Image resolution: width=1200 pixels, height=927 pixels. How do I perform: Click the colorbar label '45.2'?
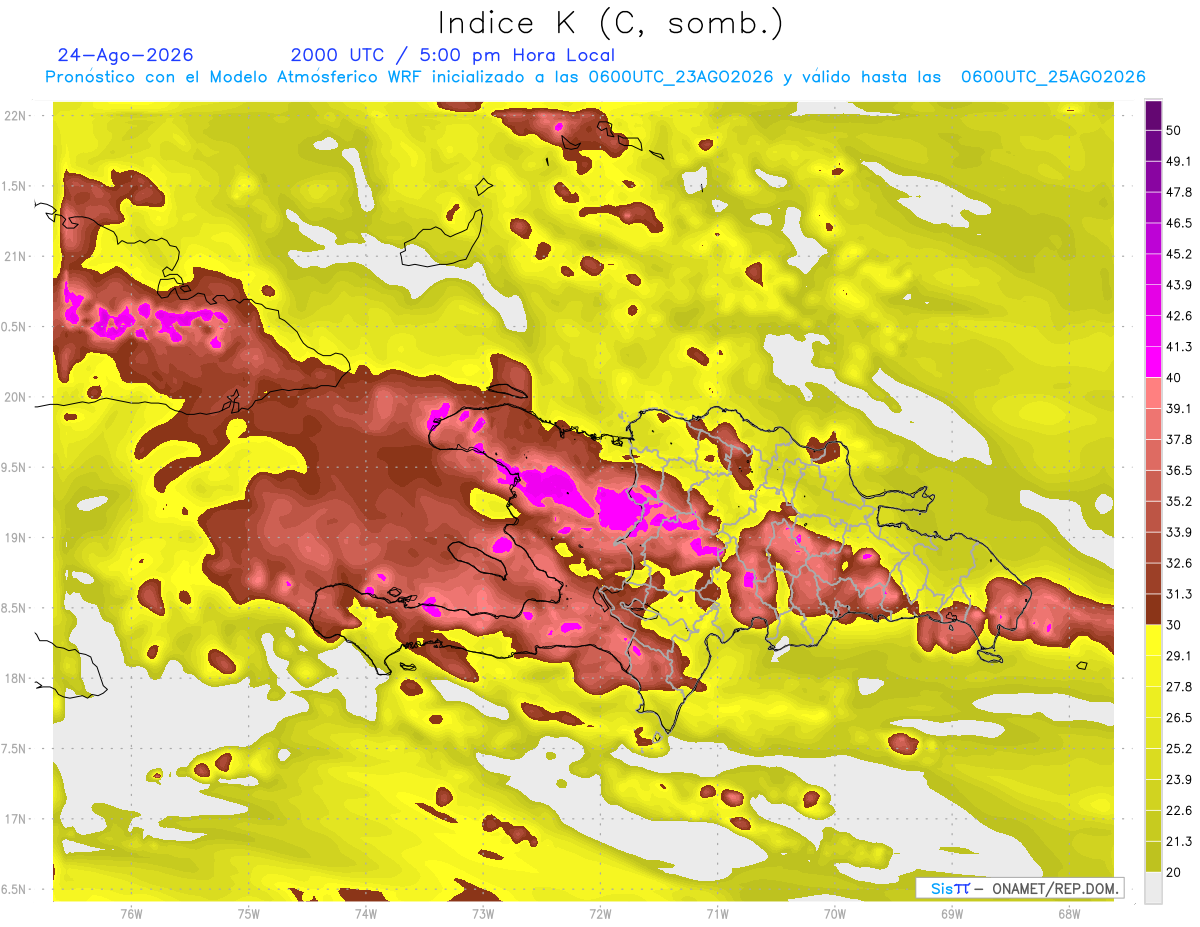pyautogui.click(x=1179, y=254)
